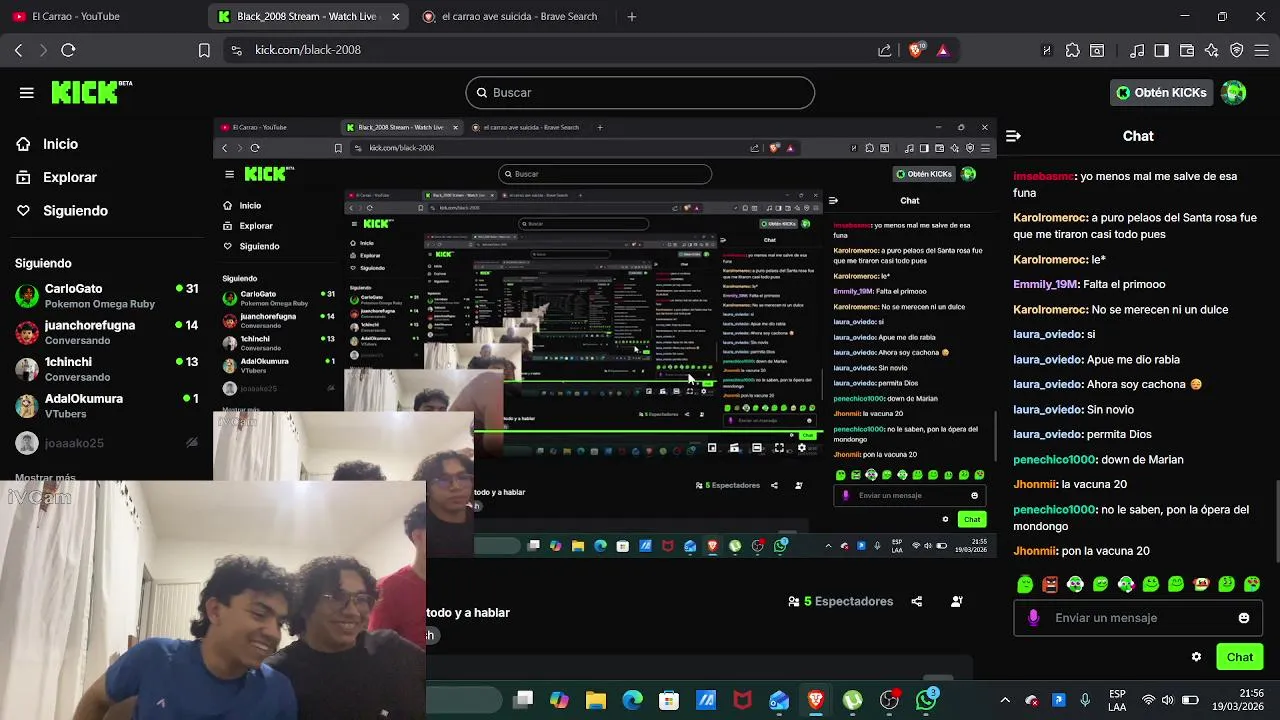The image size is (1280, 720).
Task: Open the Brave Rewards triangle icon
Action: pyautogui.click(x=942, y=50)
